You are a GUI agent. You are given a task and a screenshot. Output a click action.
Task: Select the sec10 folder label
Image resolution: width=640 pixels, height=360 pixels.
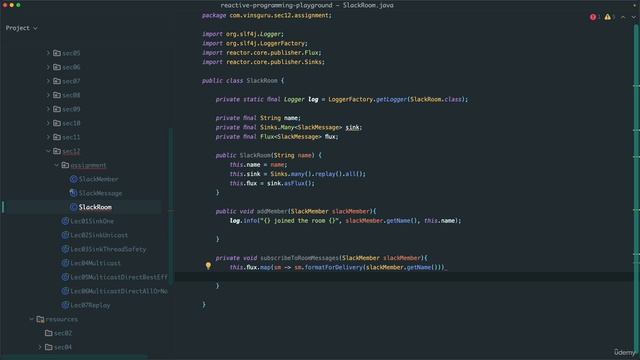coord(71,123)
